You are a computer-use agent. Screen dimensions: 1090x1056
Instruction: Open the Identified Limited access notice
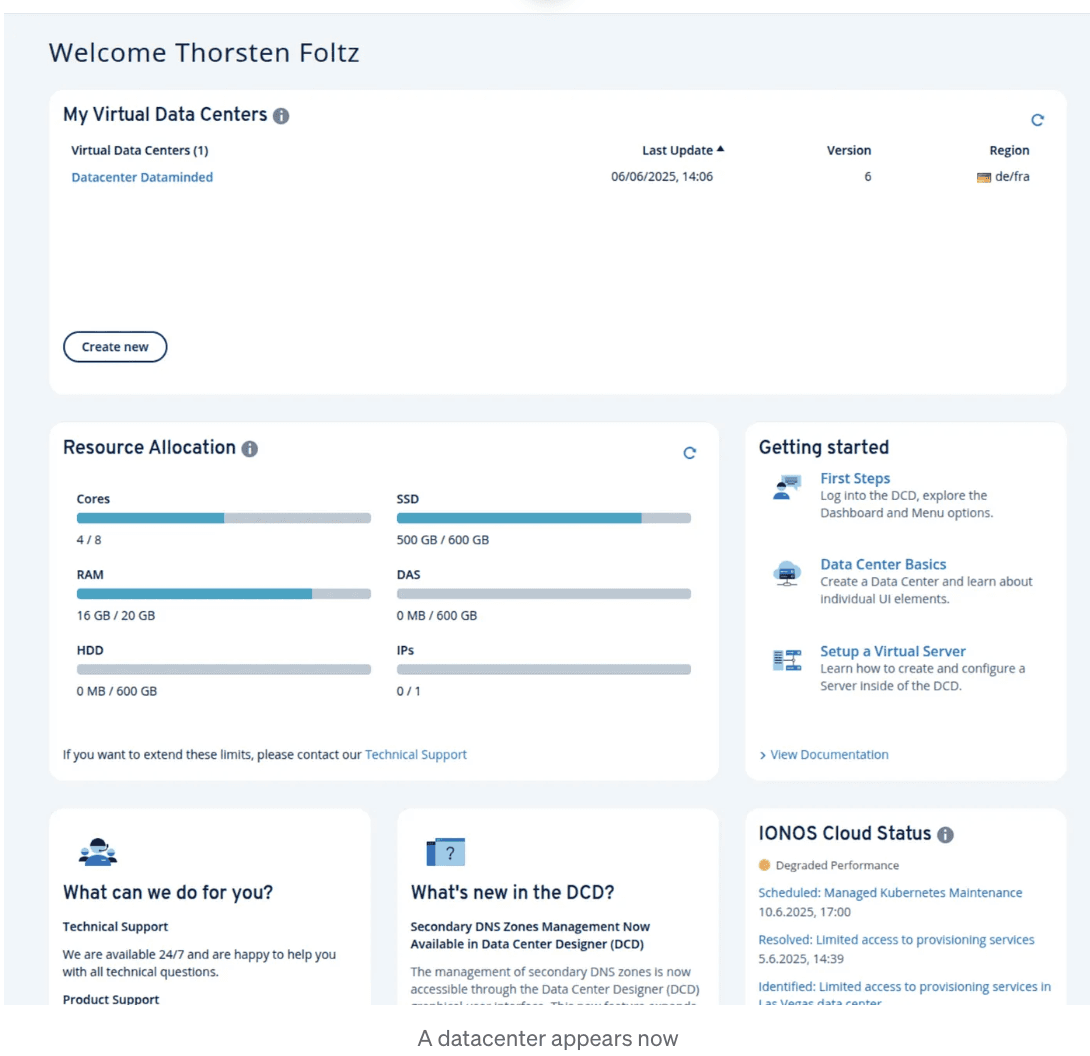coord(904,994)
